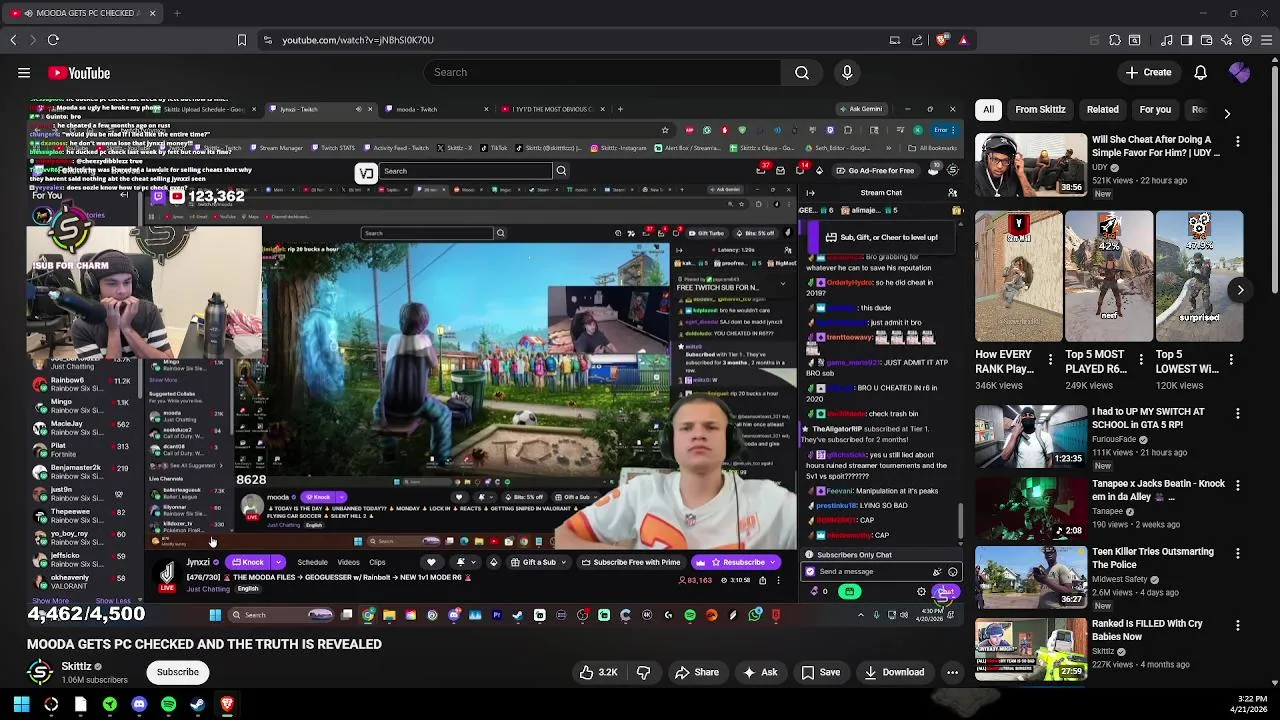This screenshot has height=720, width=1280.
Task: Open more actions ellipsis under the video
Action: pos(952,673)
